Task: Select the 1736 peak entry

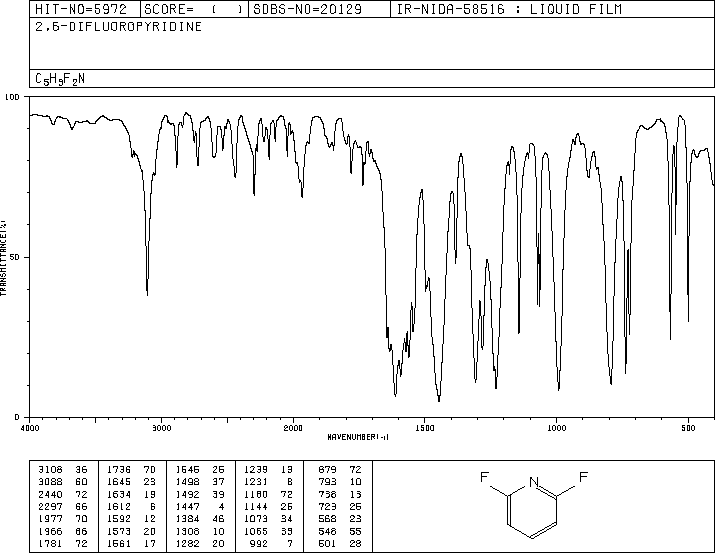Action: (131, 469)
